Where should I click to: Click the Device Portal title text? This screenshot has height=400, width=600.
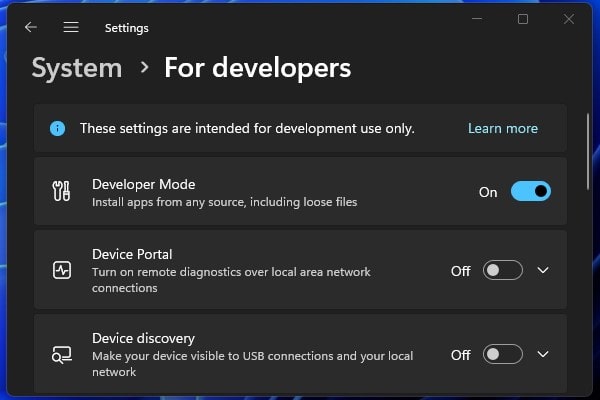(x=132, y=255)
